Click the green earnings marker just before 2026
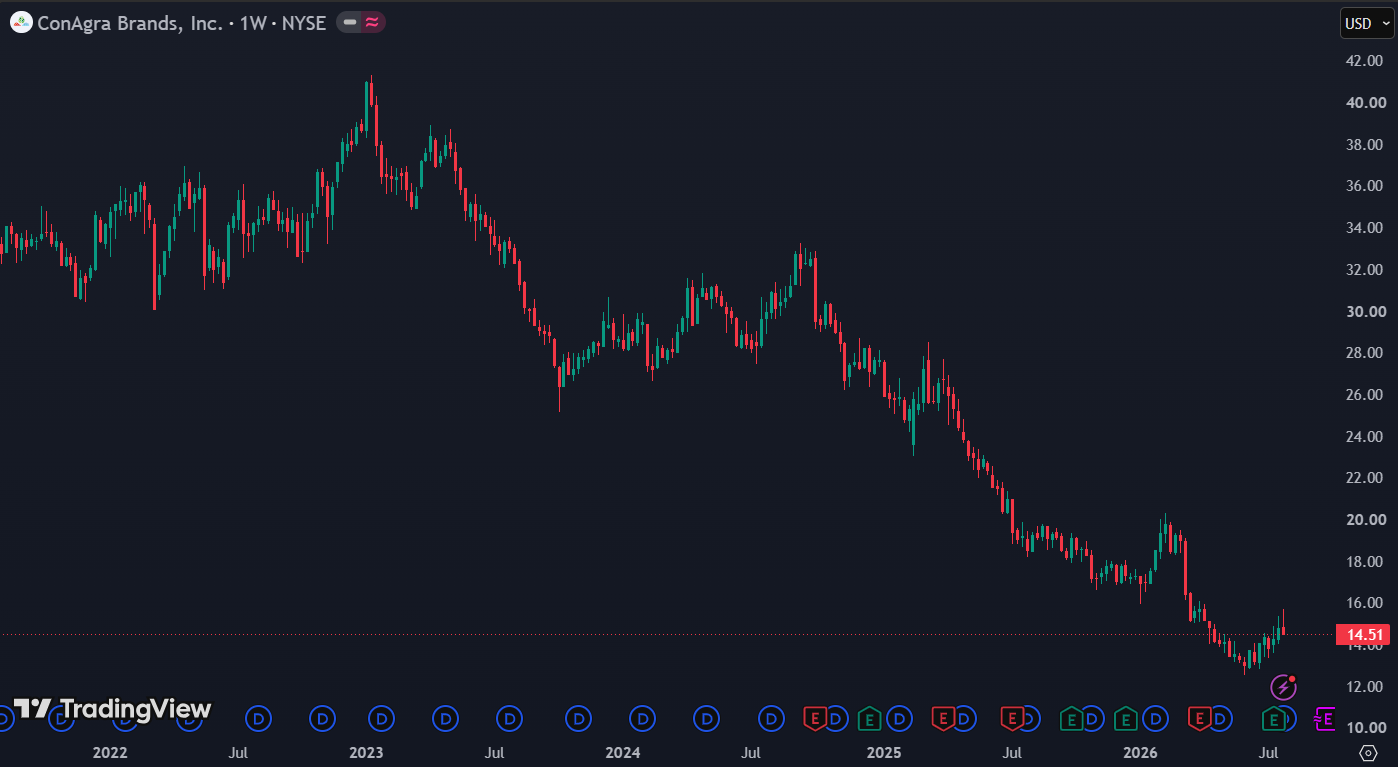 (1126, 717)
